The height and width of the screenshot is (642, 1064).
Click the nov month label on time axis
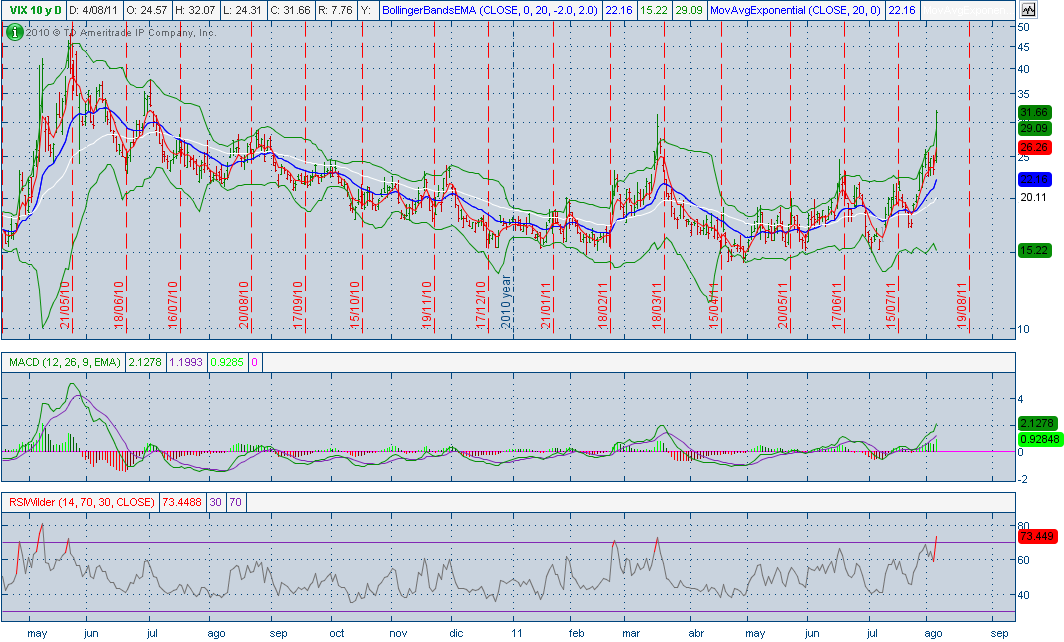click(398, 633)
